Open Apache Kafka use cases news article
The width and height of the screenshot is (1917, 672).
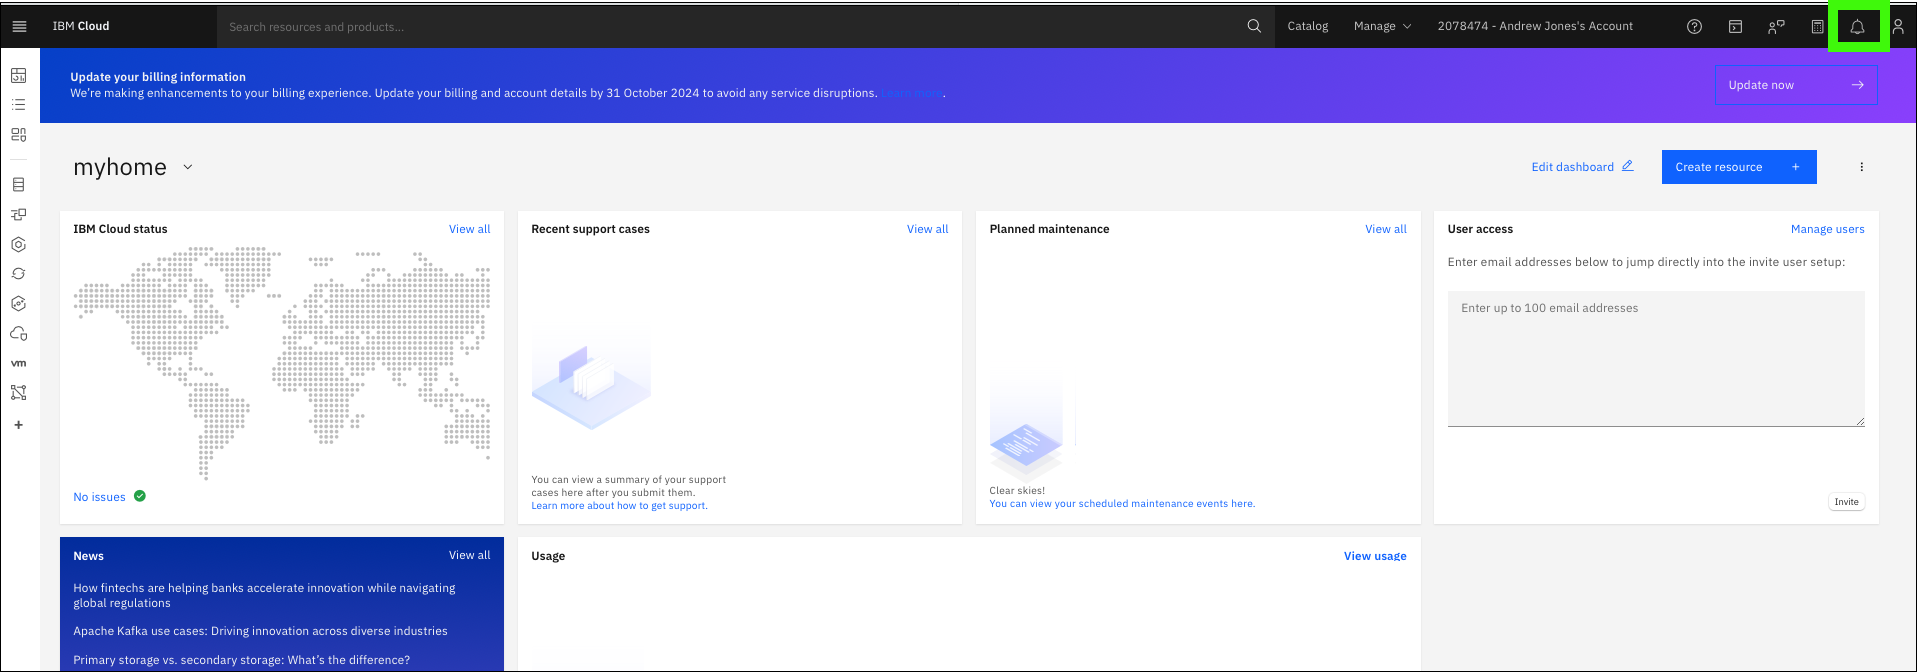(x=260, y=631)
